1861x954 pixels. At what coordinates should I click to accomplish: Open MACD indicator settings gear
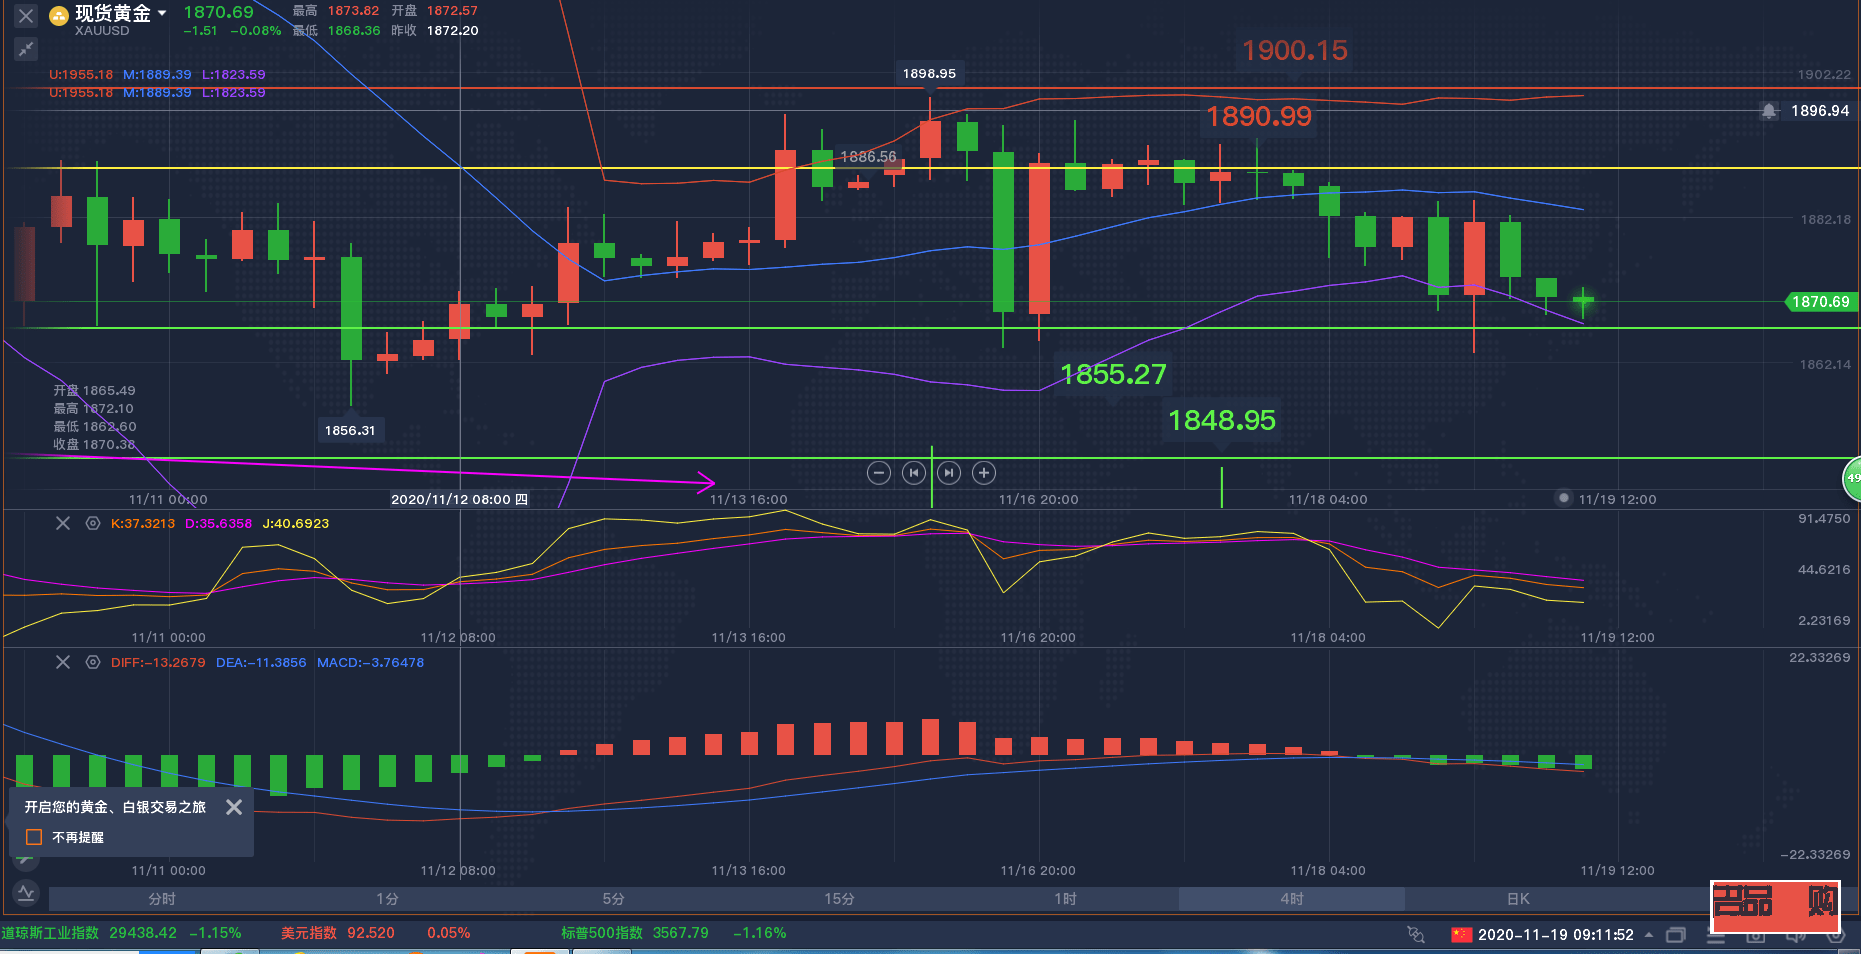[x=93, y=662]
